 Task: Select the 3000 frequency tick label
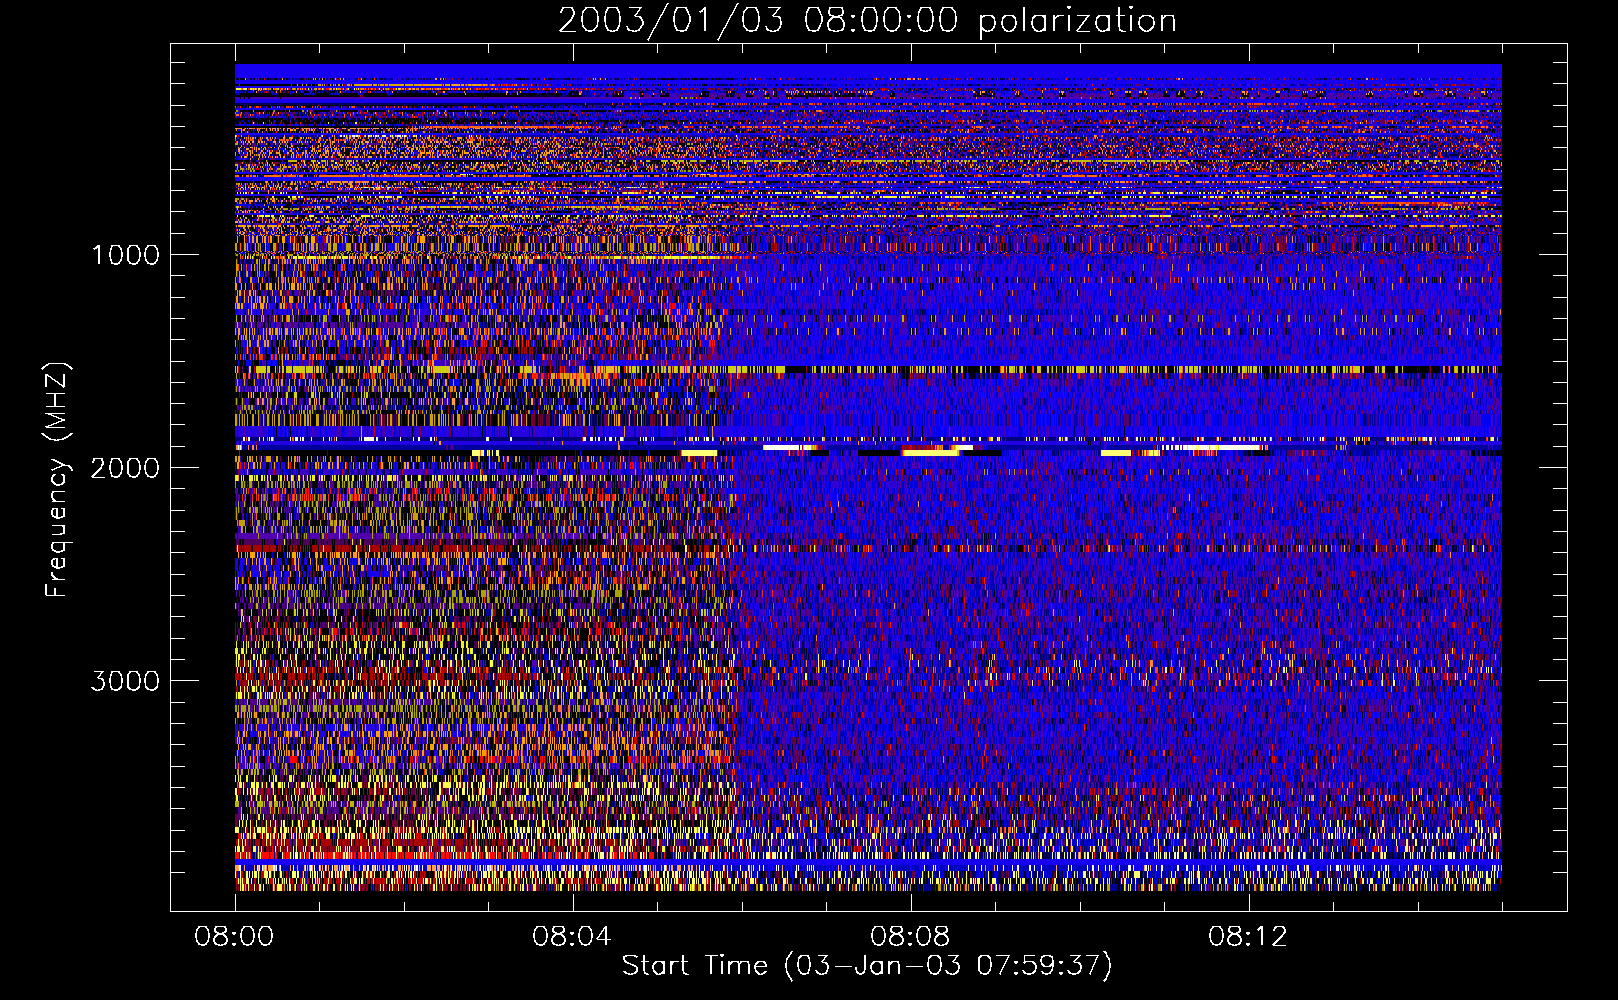[125, 681]
